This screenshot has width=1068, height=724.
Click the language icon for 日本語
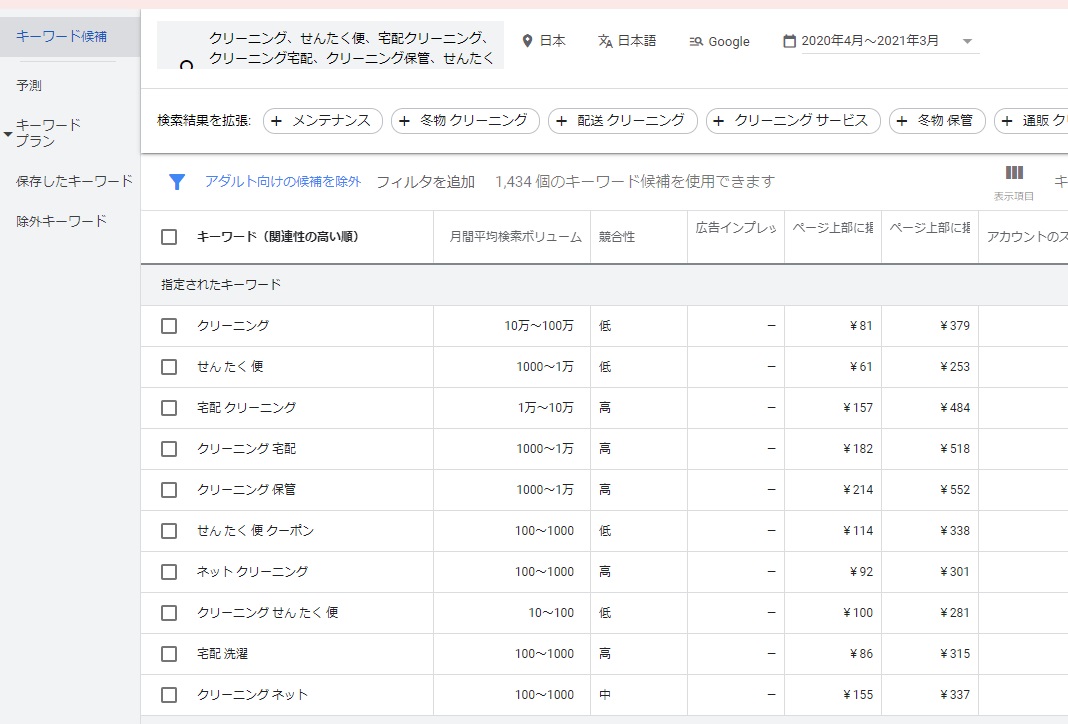[605, 41]
